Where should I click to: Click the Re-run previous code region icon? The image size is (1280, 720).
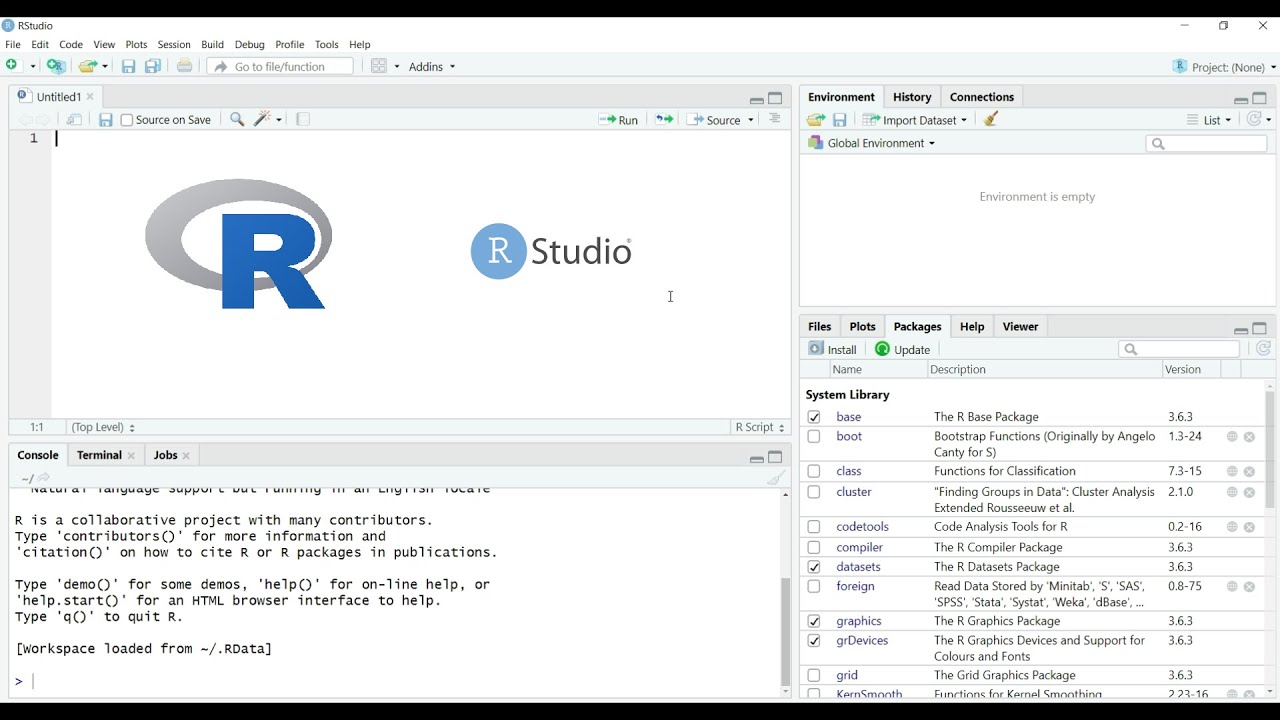pos(664,120)
